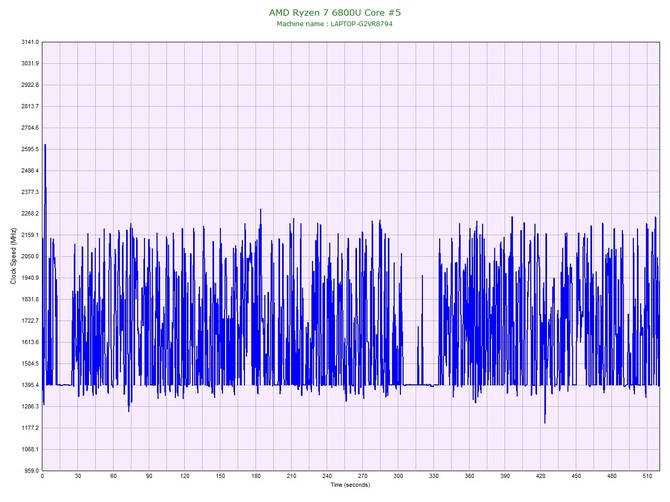Viewport: 670px width, 502px height.
Task: Click the Clock Speed (MHz) axis label
Action: click(x=13, y=256)
